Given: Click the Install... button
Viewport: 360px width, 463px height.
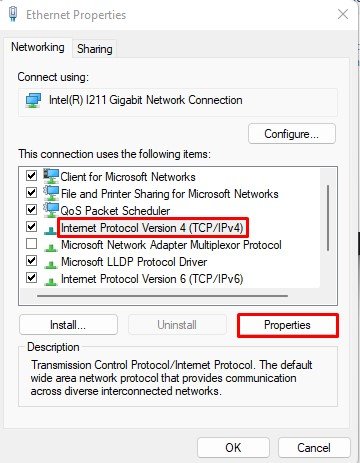Looking at the screenshot, I should (x=68, y=325).
